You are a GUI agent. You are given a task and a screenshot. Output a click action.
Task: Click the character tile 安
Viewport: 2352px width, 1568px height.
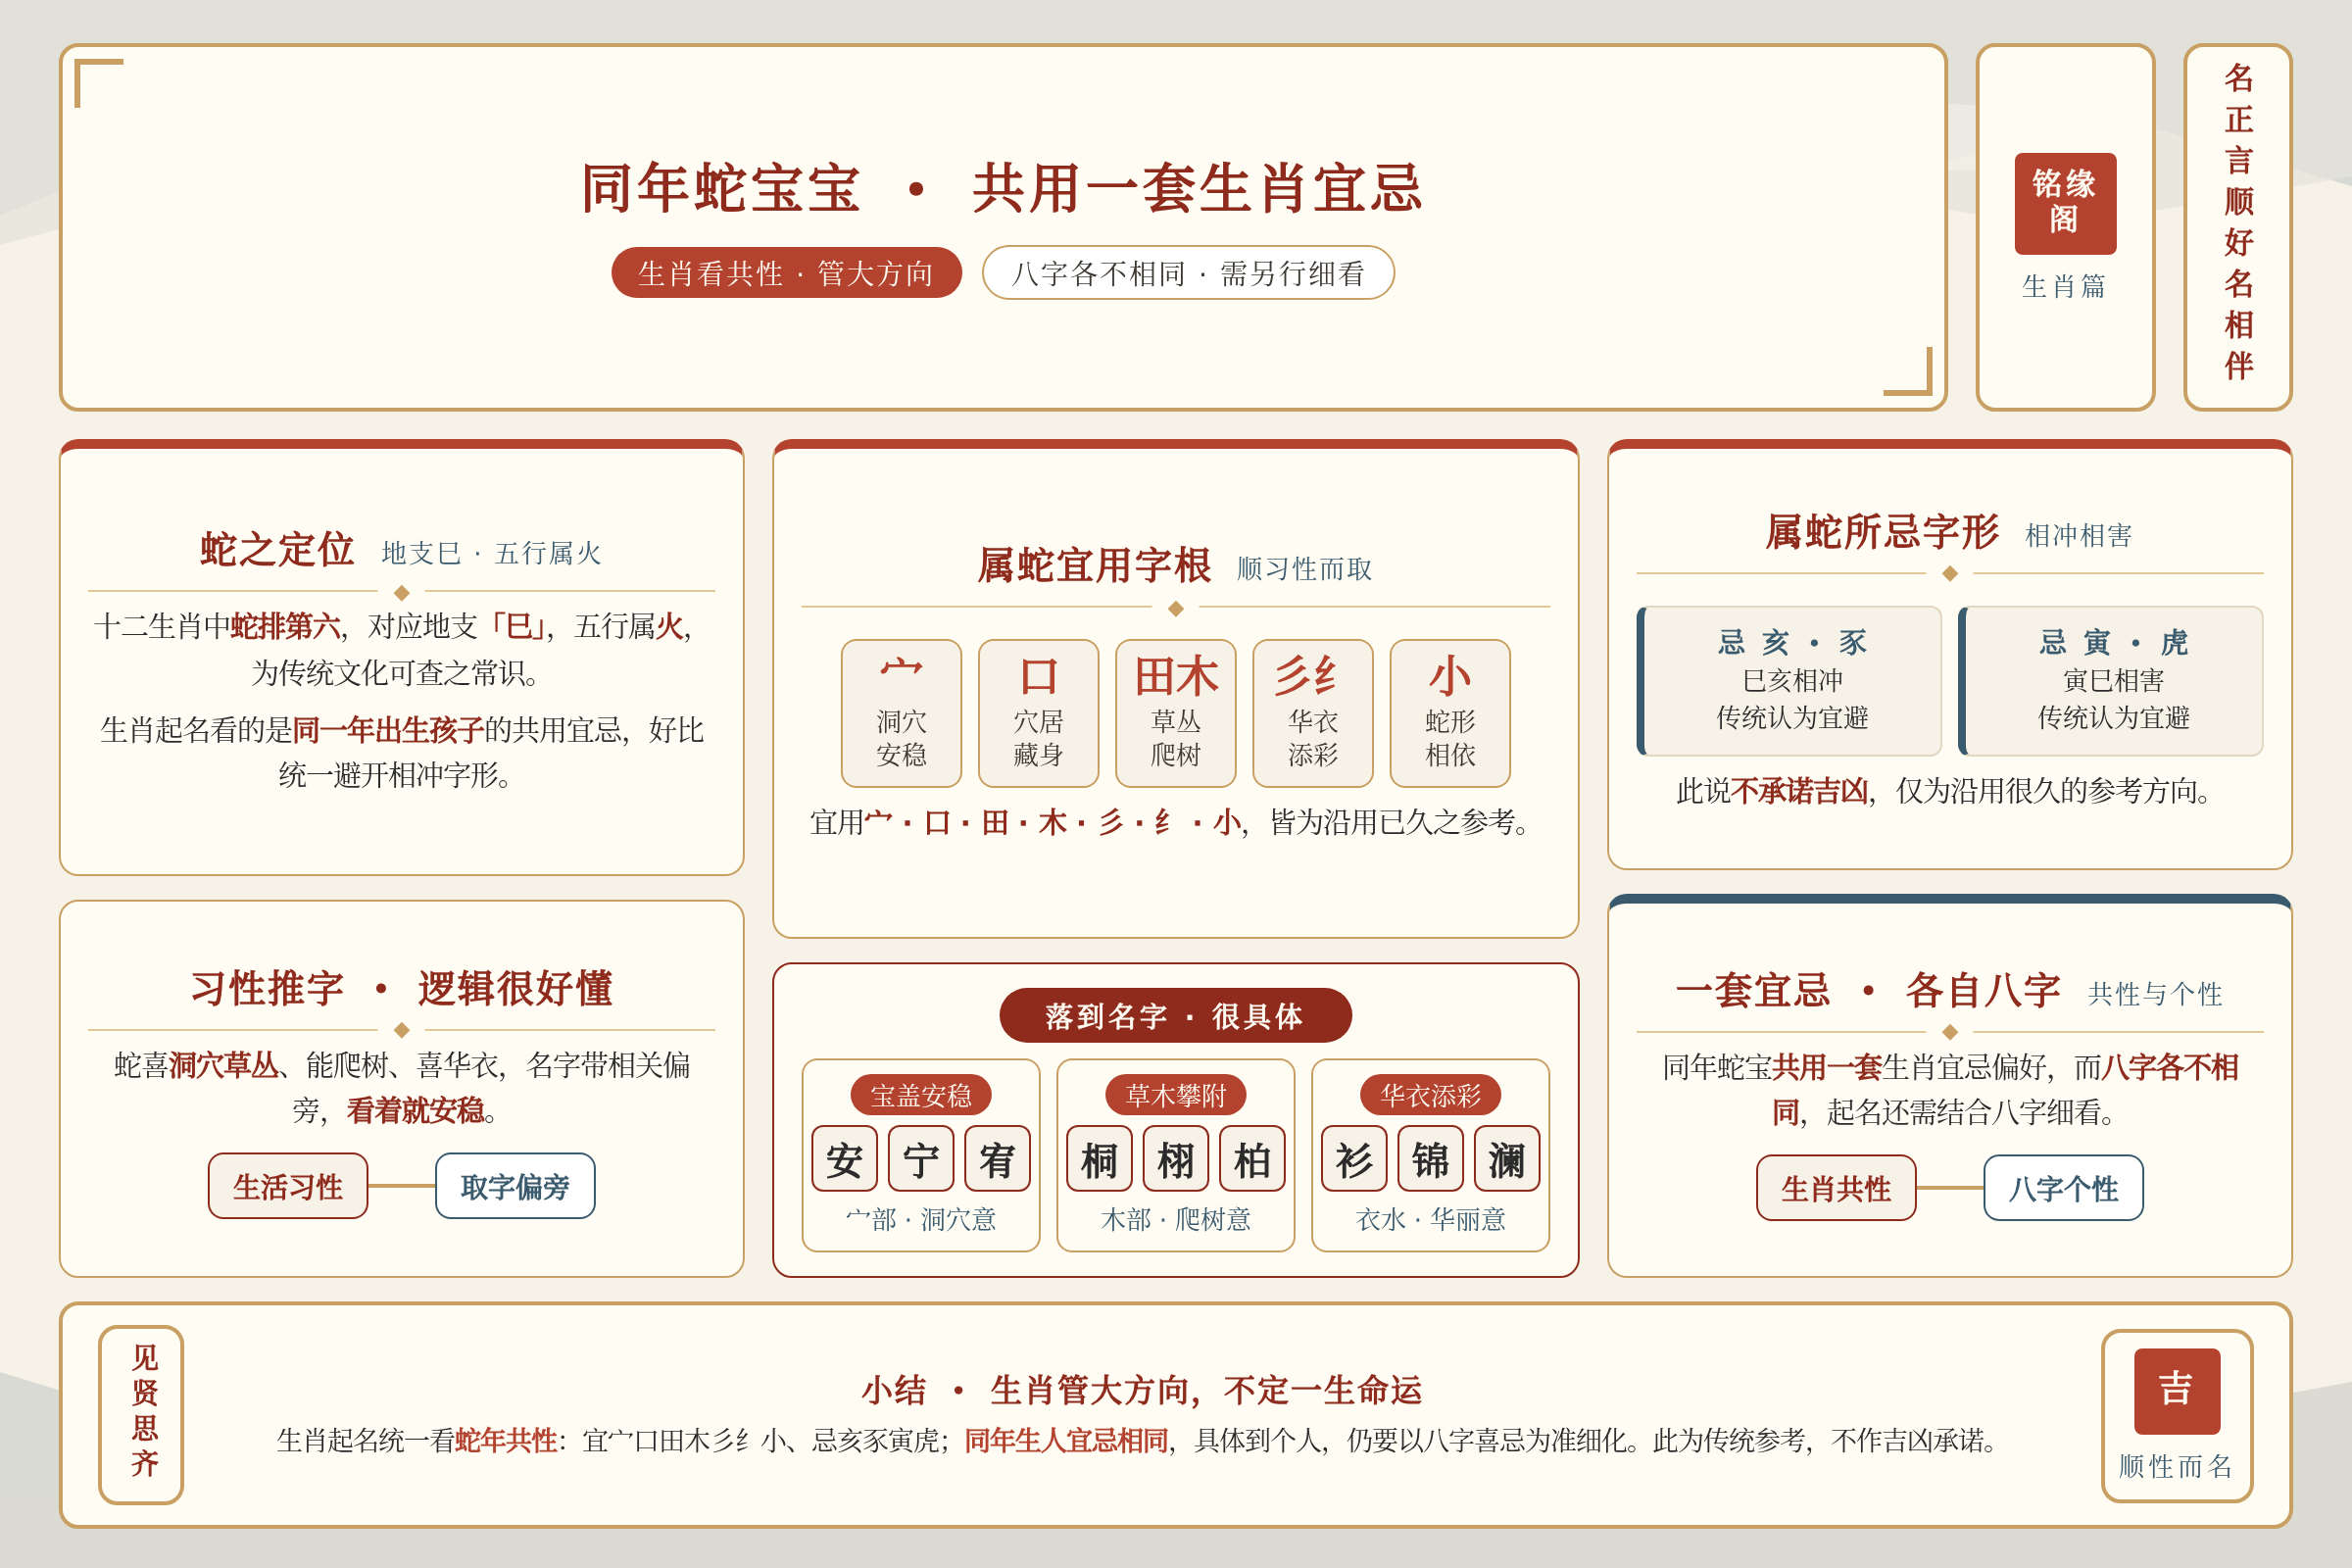pos(844,1158)
